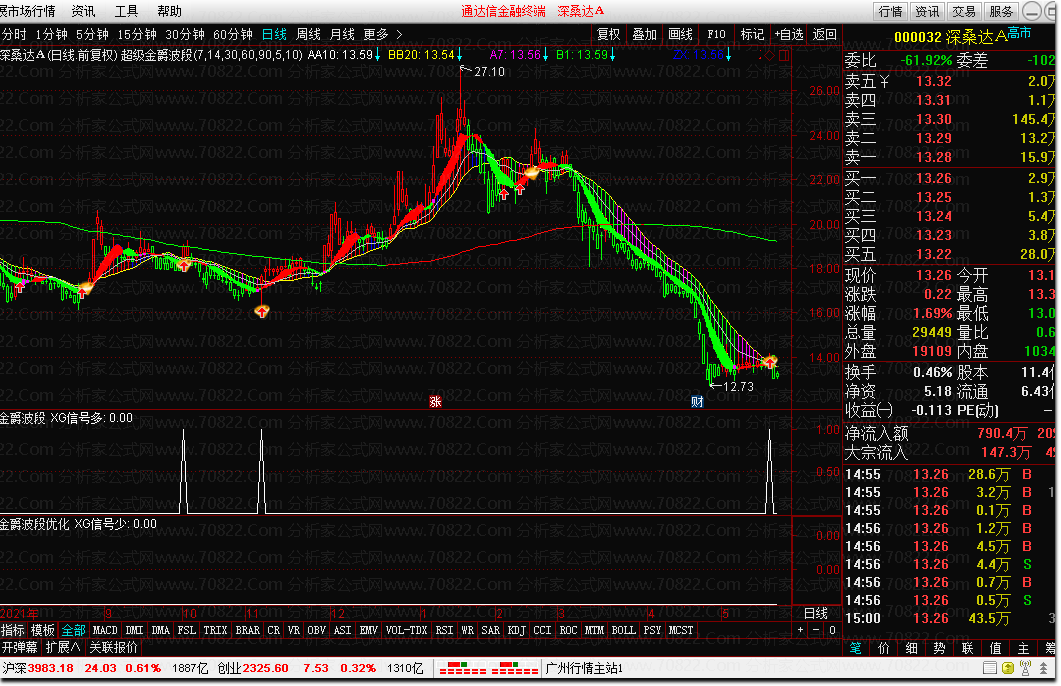The width and height of the screenshot is (1061, 686).
Task: Select the 笔 tab in quote panel
Action: [856, 648]
